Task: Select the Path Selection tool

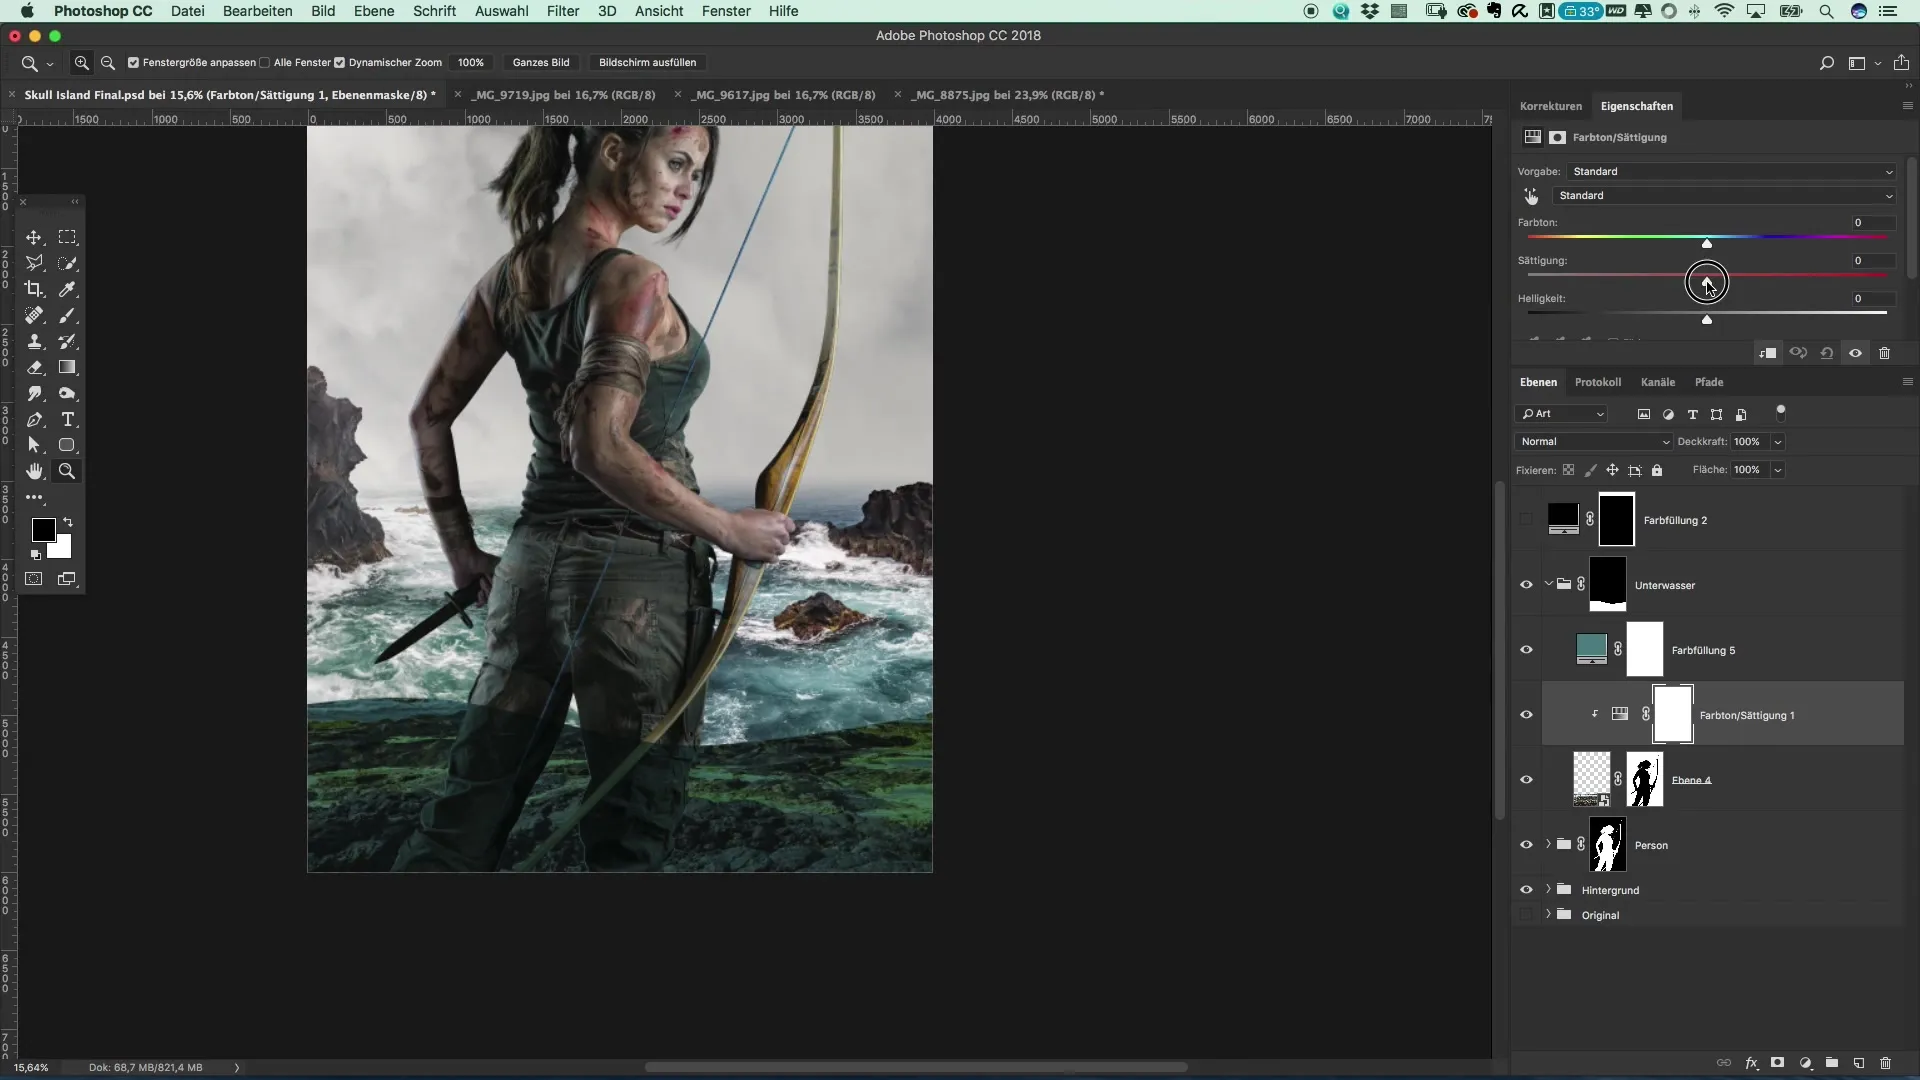Action: coord(34,445)
